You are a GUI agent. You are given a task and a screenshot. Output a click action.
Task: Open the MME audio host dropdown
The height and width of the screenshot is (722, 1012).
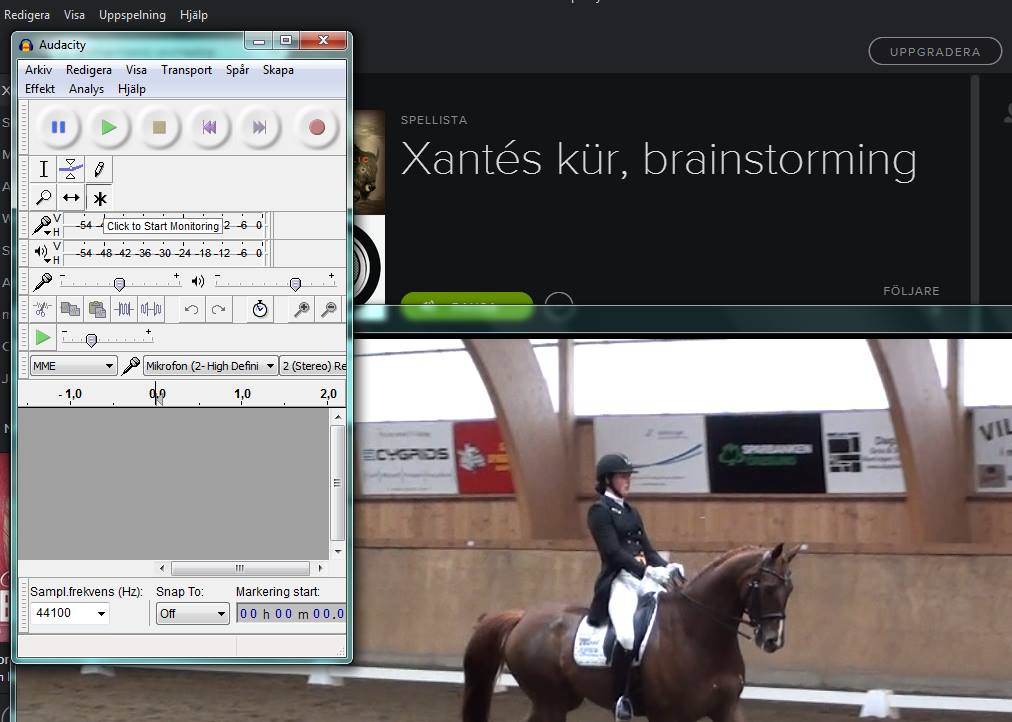[x=73, y=366]
